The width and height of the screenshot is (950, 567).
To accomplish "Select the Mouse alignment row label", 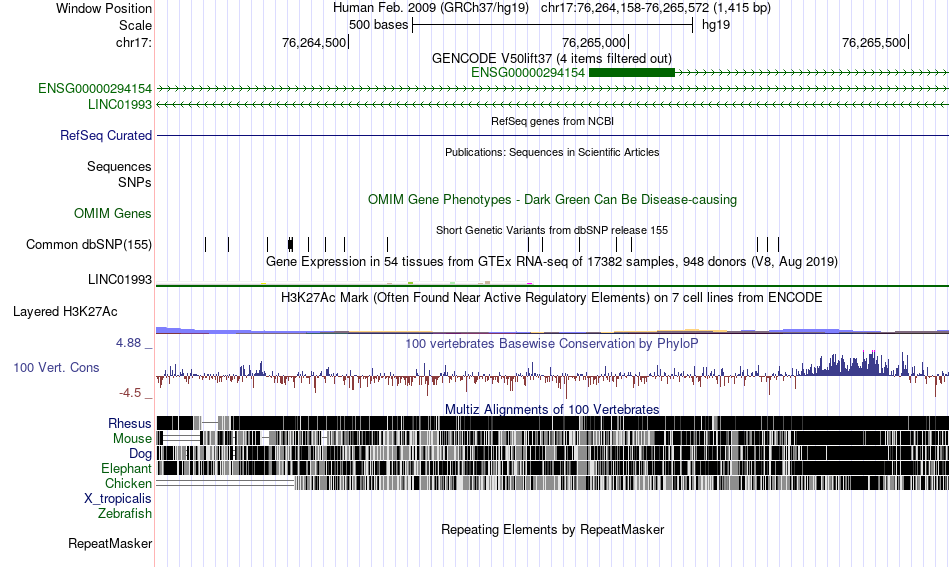I will (x=132, y=439).
